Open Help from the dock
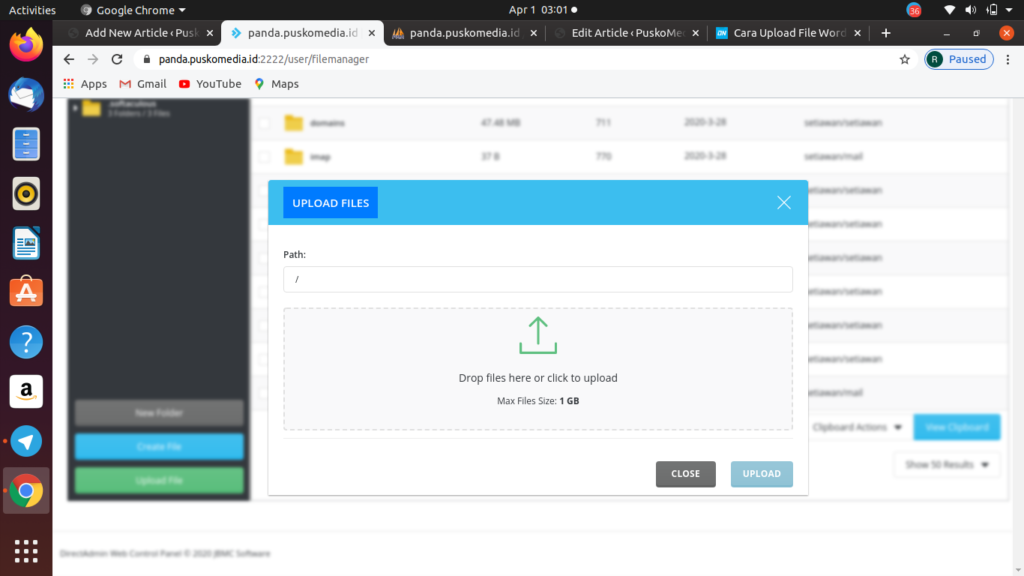 pos(26,342)
